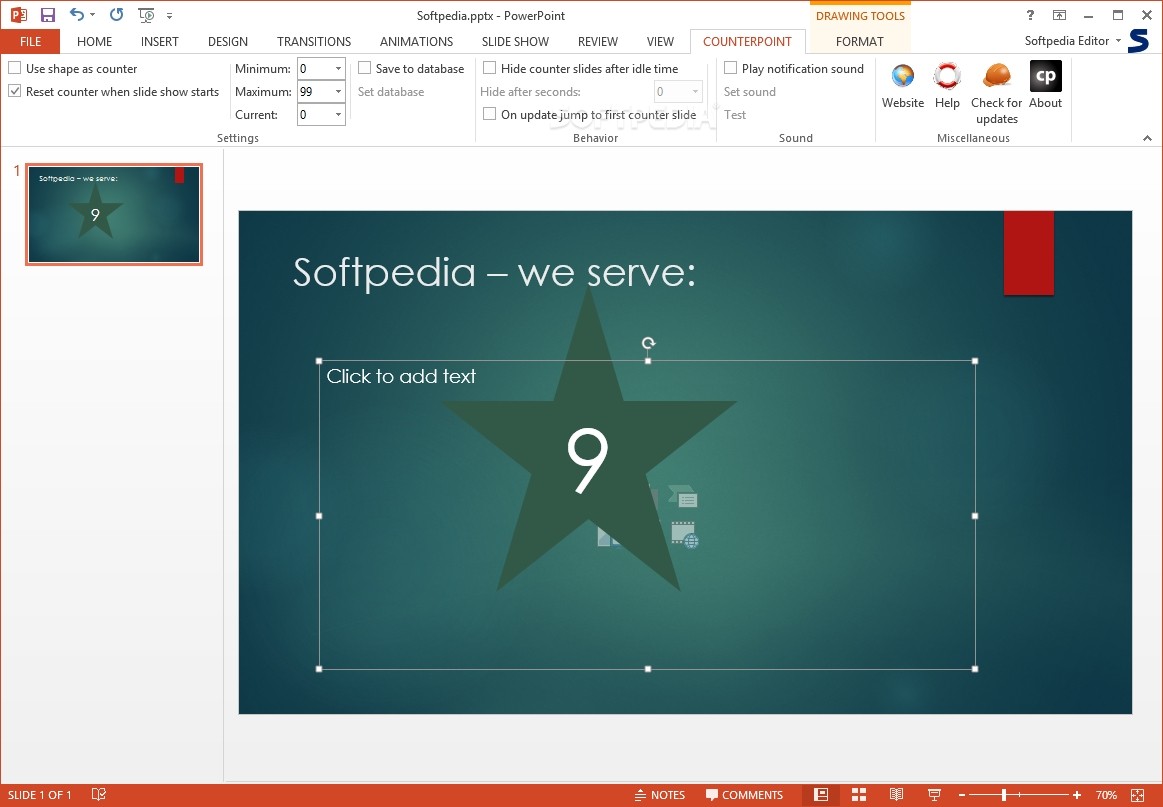Open the Drawing Tools FORMAT tab
Image resolution: width=1163 pixels, height=807 pixels.
click(x=860, y=42)
